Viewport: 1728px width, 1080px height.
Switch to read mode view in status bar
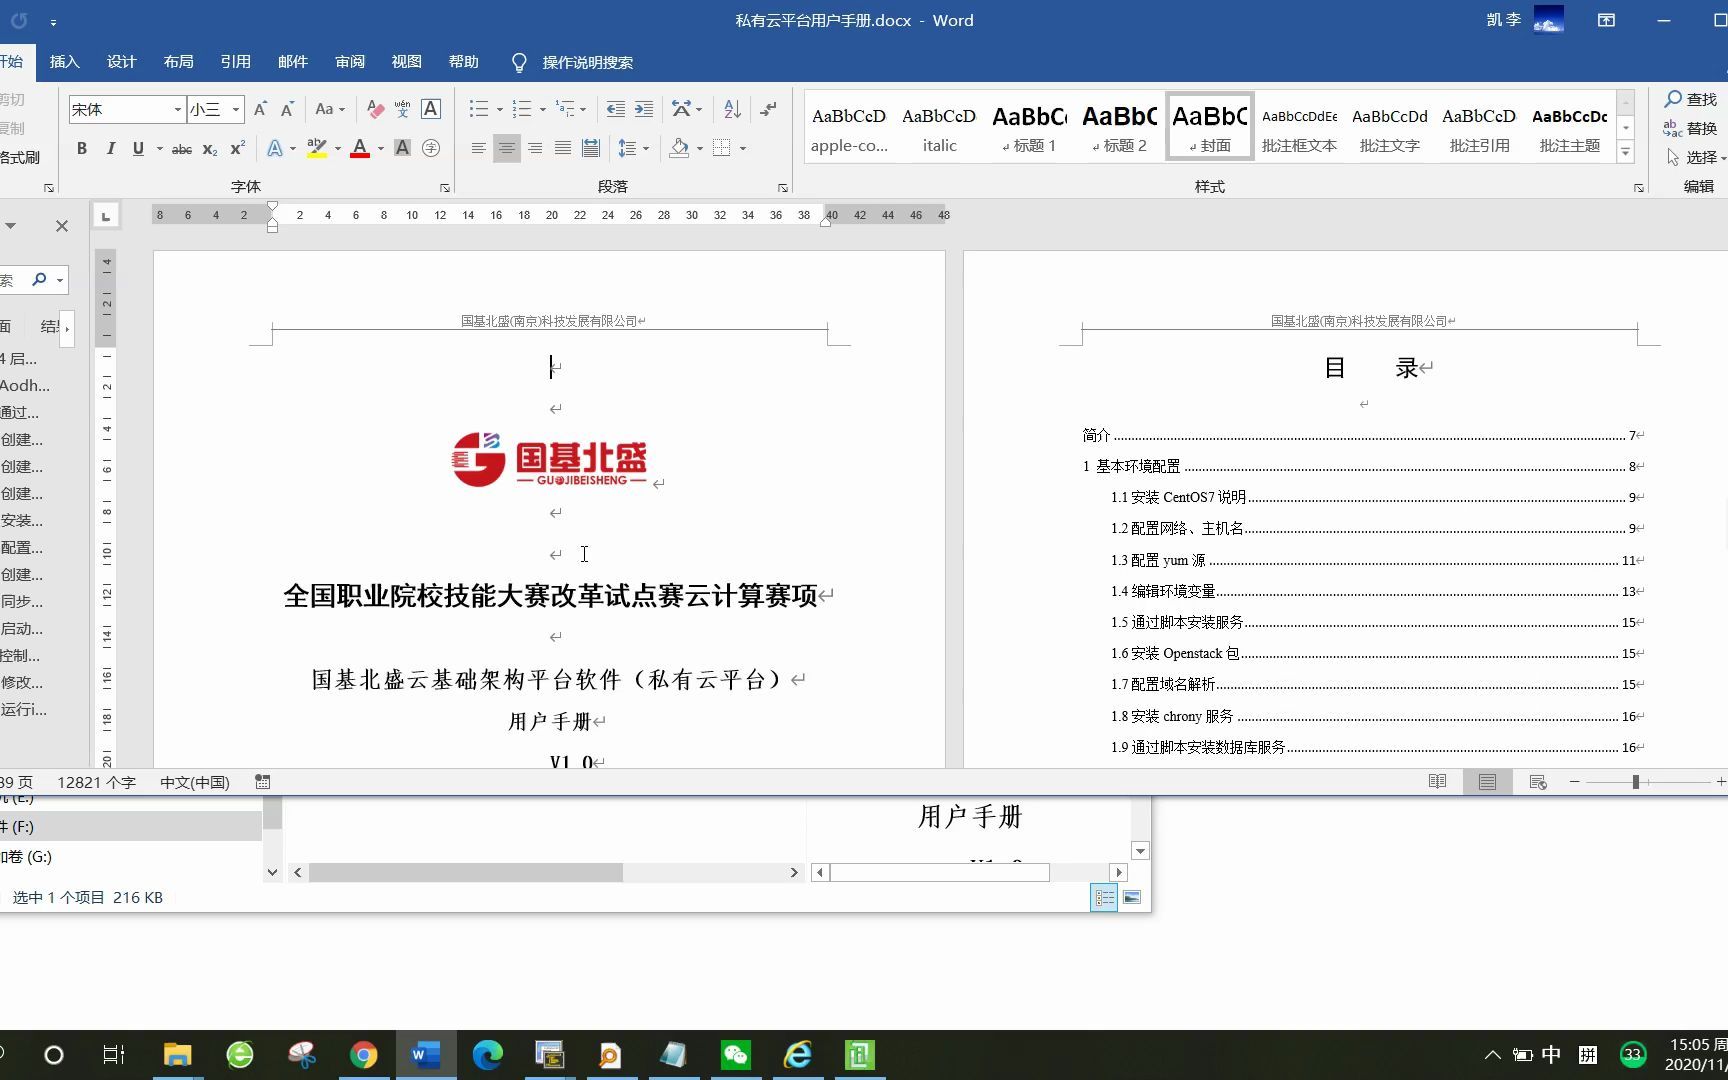[1437, 782]
